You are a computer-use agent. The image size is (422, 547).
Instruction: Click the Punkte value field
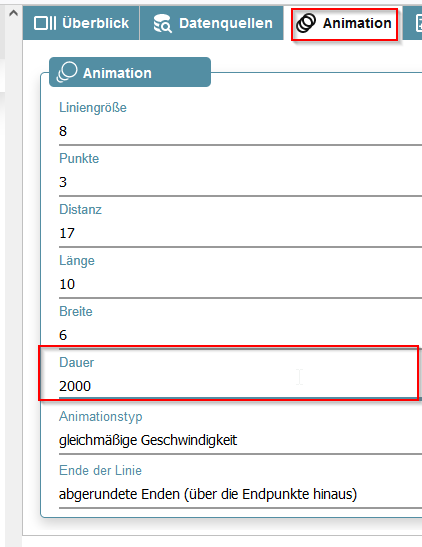coord(240,182)
